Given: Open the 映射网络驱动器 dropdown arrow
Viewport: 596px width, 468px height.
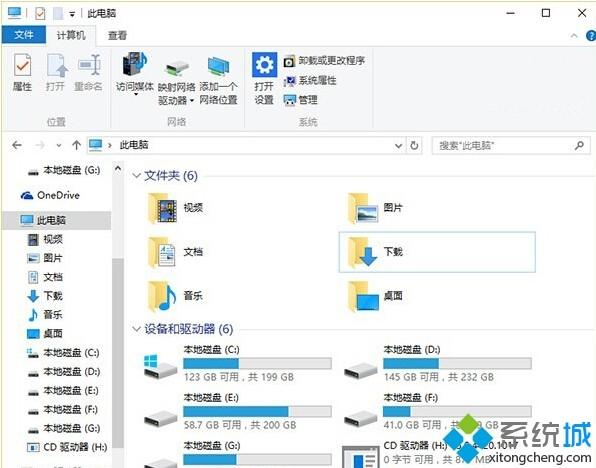Looking at the screenshot, I should pos(192,100).
